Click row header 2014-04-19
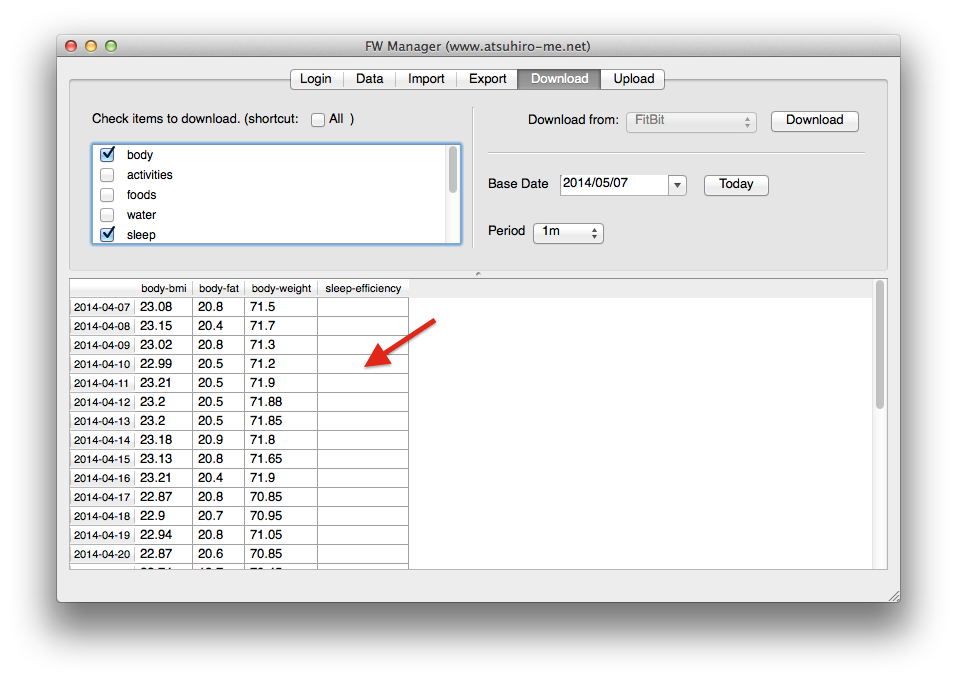This screenshot has width=957, height=681. [x=102, y=535]
